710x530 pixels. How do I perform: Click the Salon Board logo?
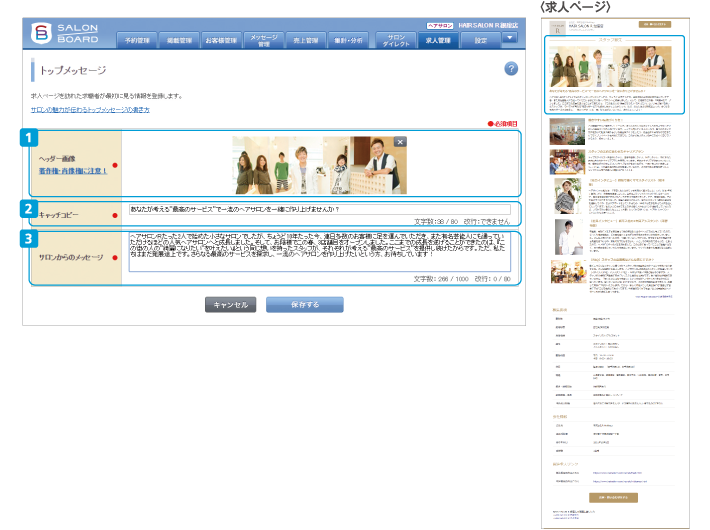(65, 34)
